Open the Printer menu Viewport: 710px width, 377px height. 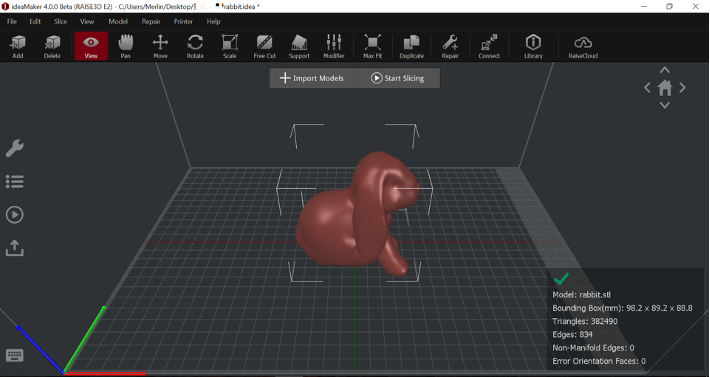pyautogui.click(x=183, y=21)
